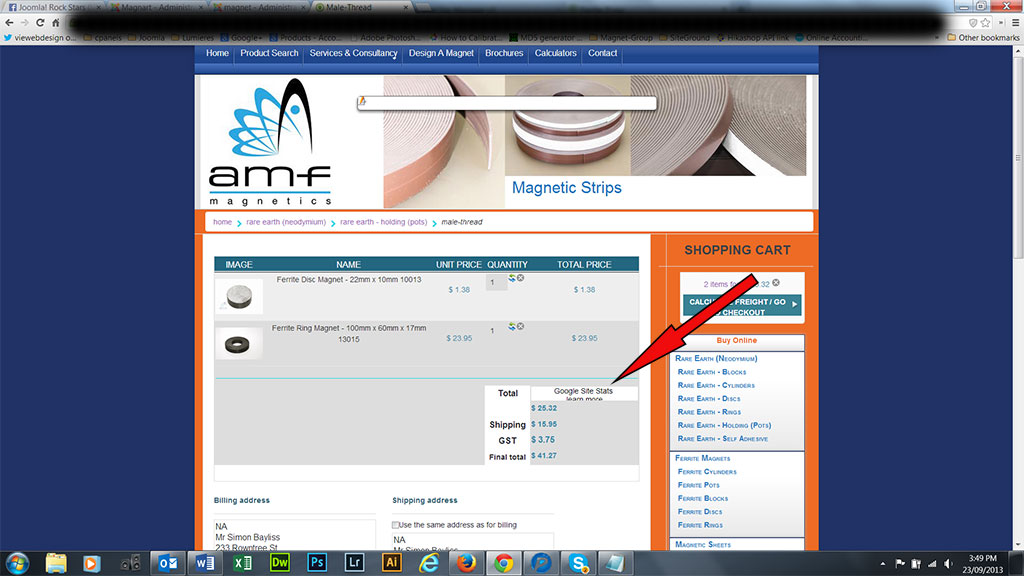The height and width of the screenshot is (576, 1024).
Task: Open Illustrator from taskbar
Action: (391, 563)
